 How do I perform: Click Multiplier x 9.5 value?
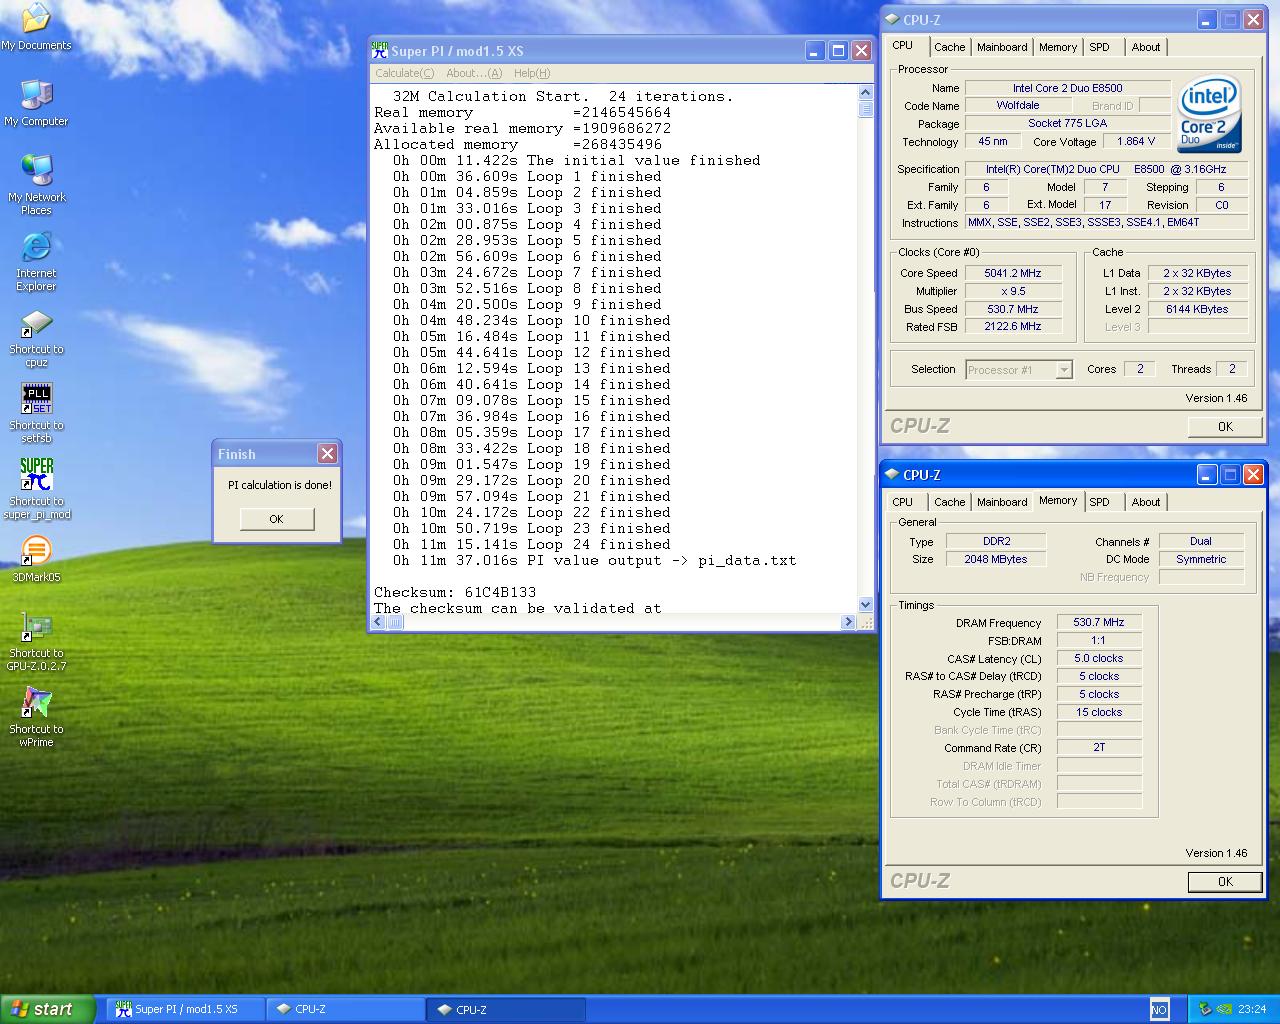[x=1012, y=291]
